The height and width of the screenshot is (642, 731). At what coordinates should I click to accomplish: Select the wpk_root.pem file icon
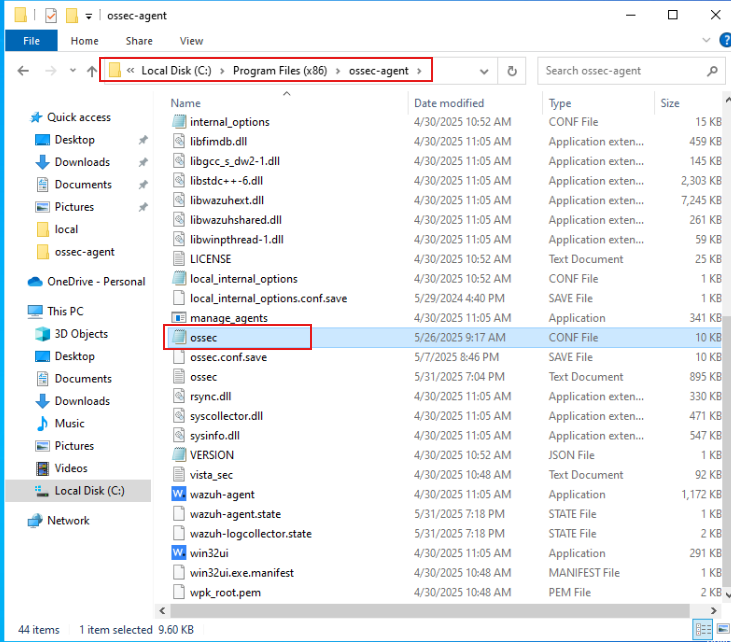(179, 592)
